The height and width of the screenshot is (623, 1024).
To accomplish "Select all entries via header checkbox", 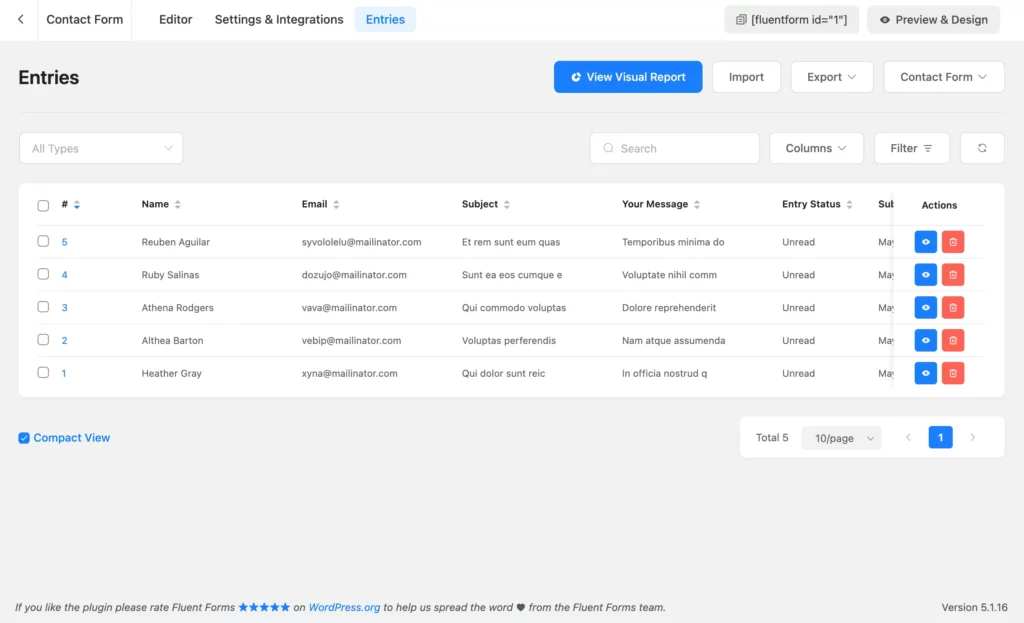I will pos(43,204).
